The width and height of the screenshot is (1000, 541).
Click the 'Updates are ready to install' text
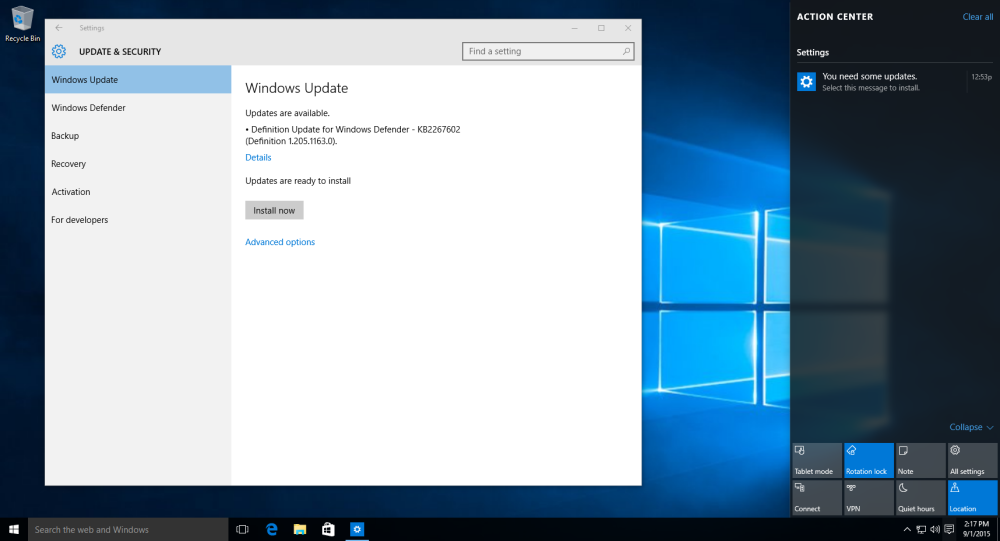click(x=298, y=181)
